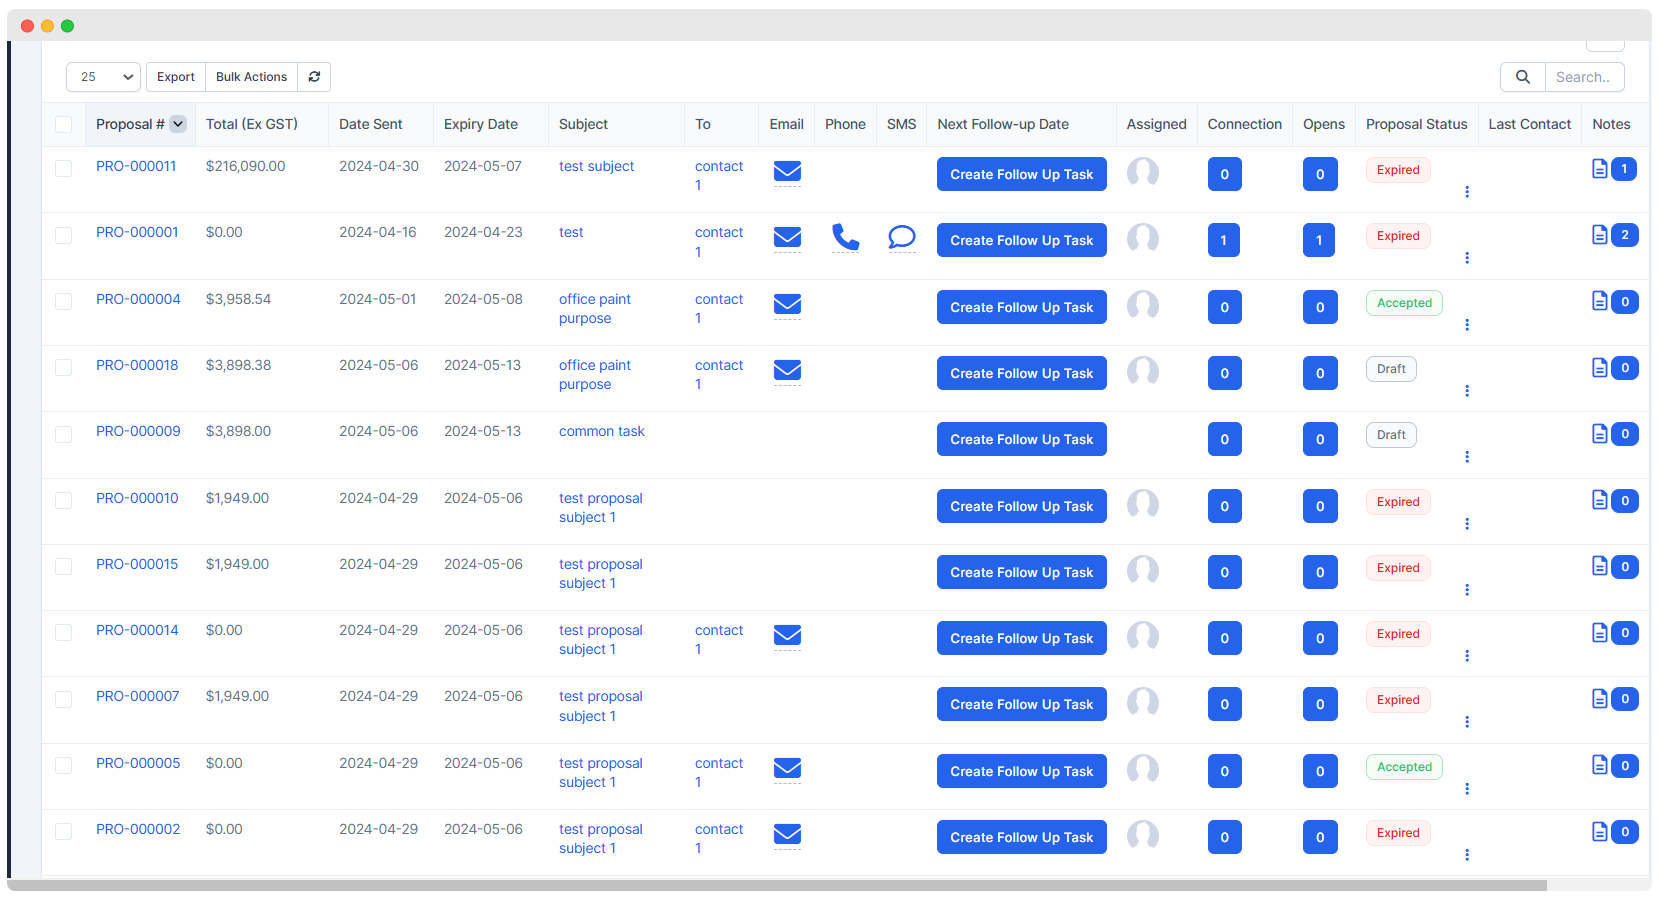Open notes document icon for PRO-000015

pyautogui.click(x=1600, y=566)
